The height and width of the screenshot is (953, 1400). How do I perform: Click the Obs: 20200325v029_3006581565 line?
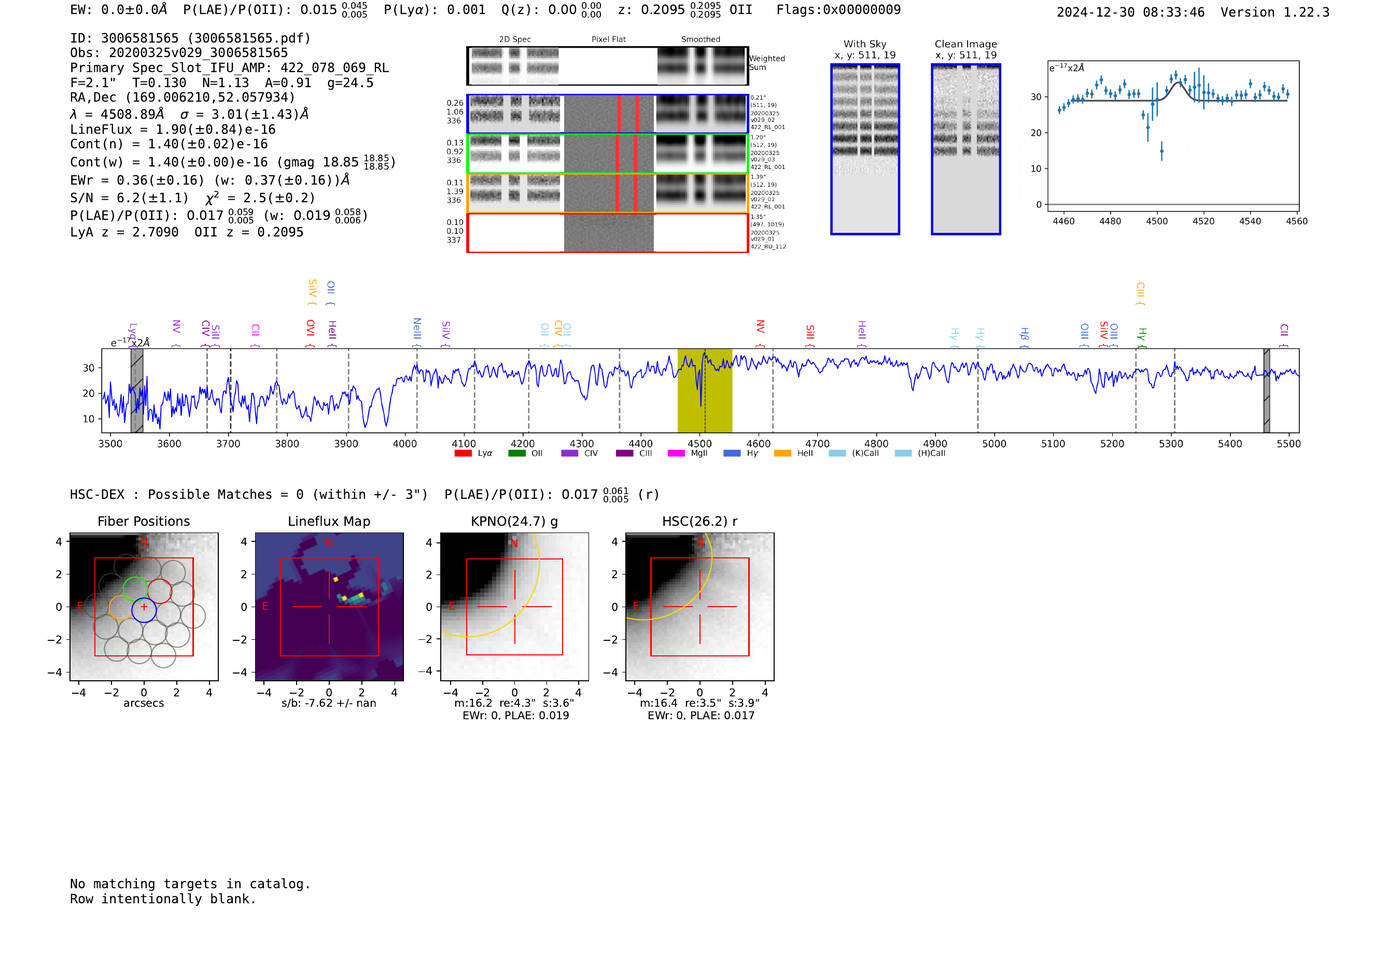coord(179,53)
